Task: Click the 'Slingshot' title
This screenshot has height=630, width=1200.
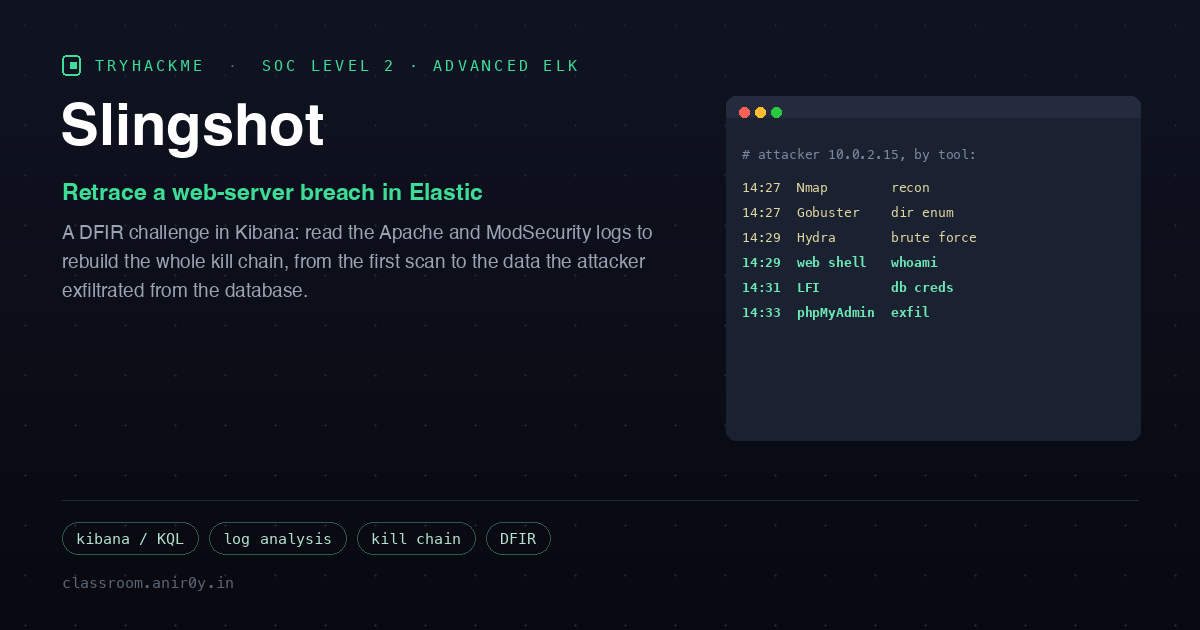Action: point(193,126)
